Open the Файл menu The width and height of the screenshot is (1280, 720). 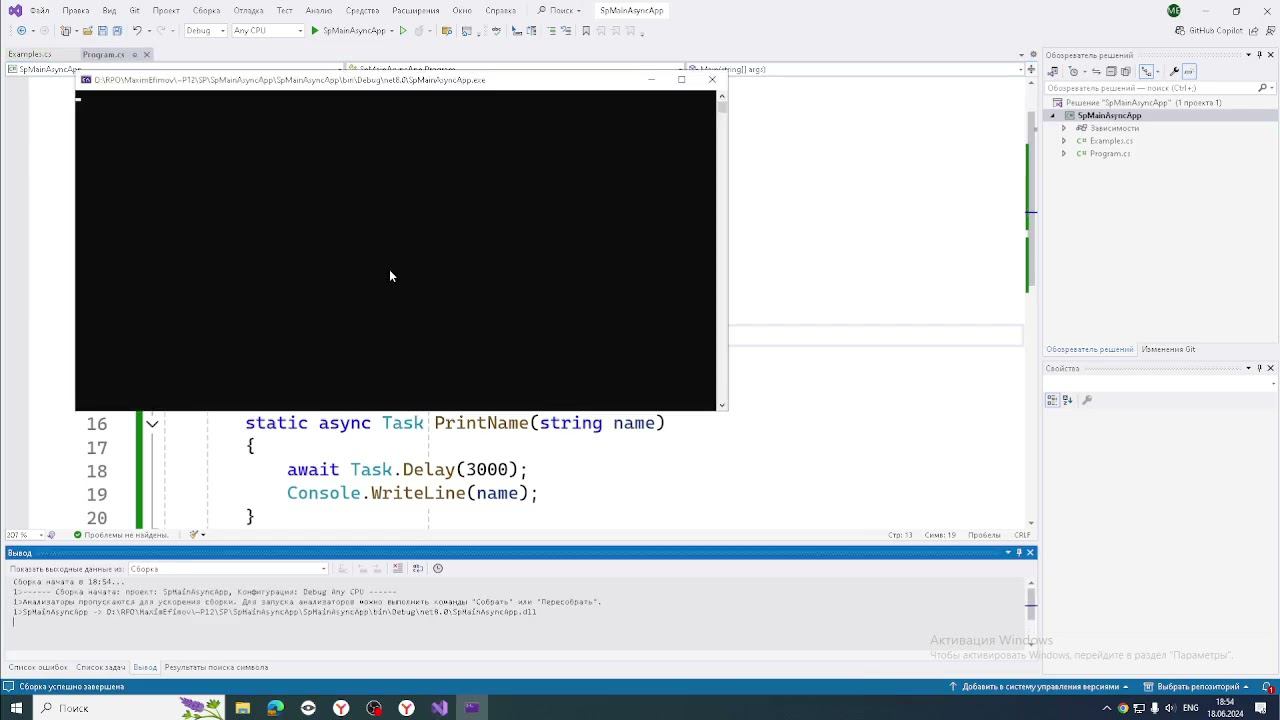(40, 11)
